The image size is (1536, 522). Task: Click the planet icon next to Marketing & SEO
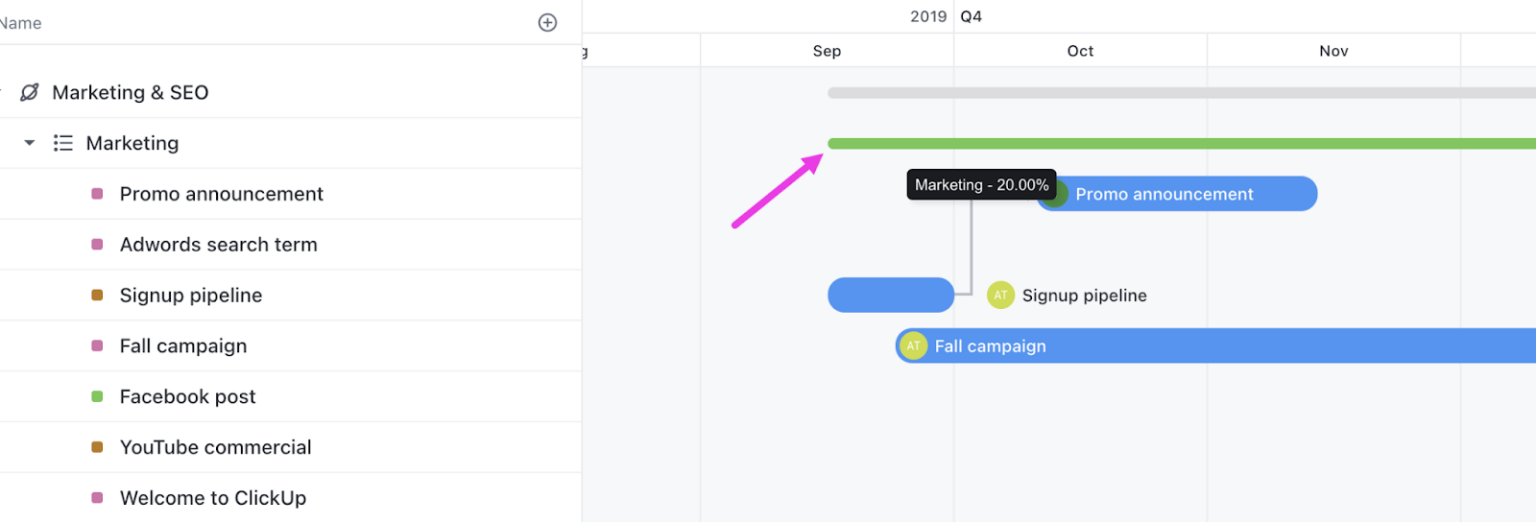point(30,92)
